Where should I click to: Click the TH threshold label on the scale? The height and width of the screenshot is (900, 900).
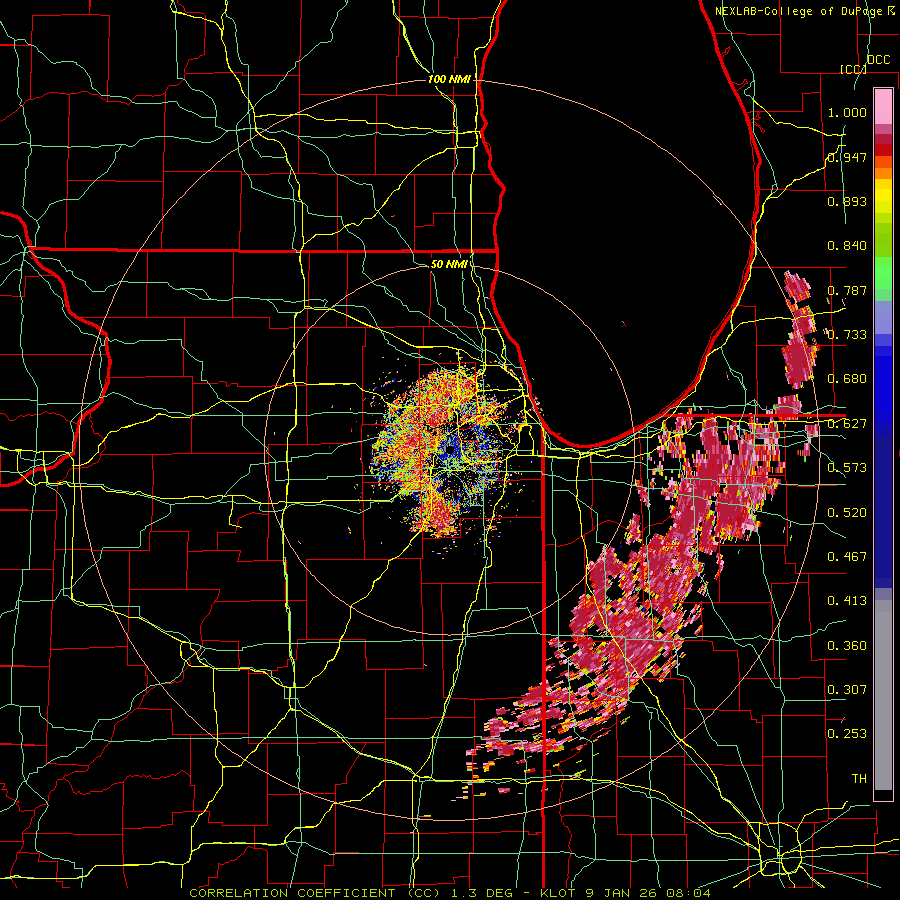[x=859, y=779]
